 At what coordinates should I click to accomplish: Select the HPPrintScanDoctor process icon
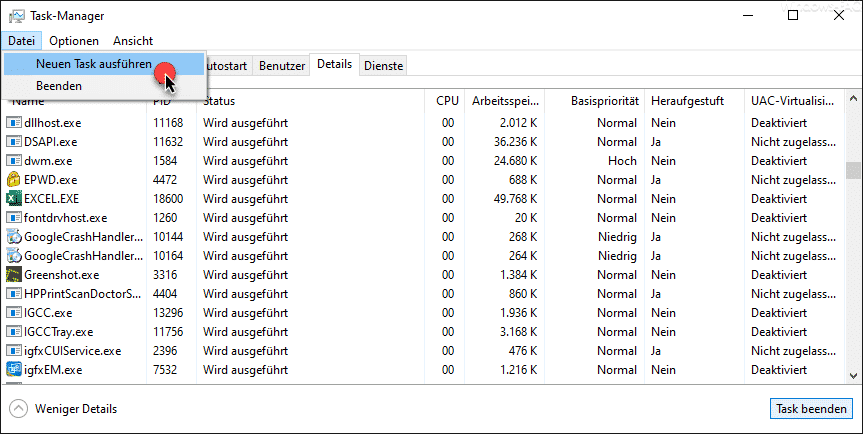(14, 294)
